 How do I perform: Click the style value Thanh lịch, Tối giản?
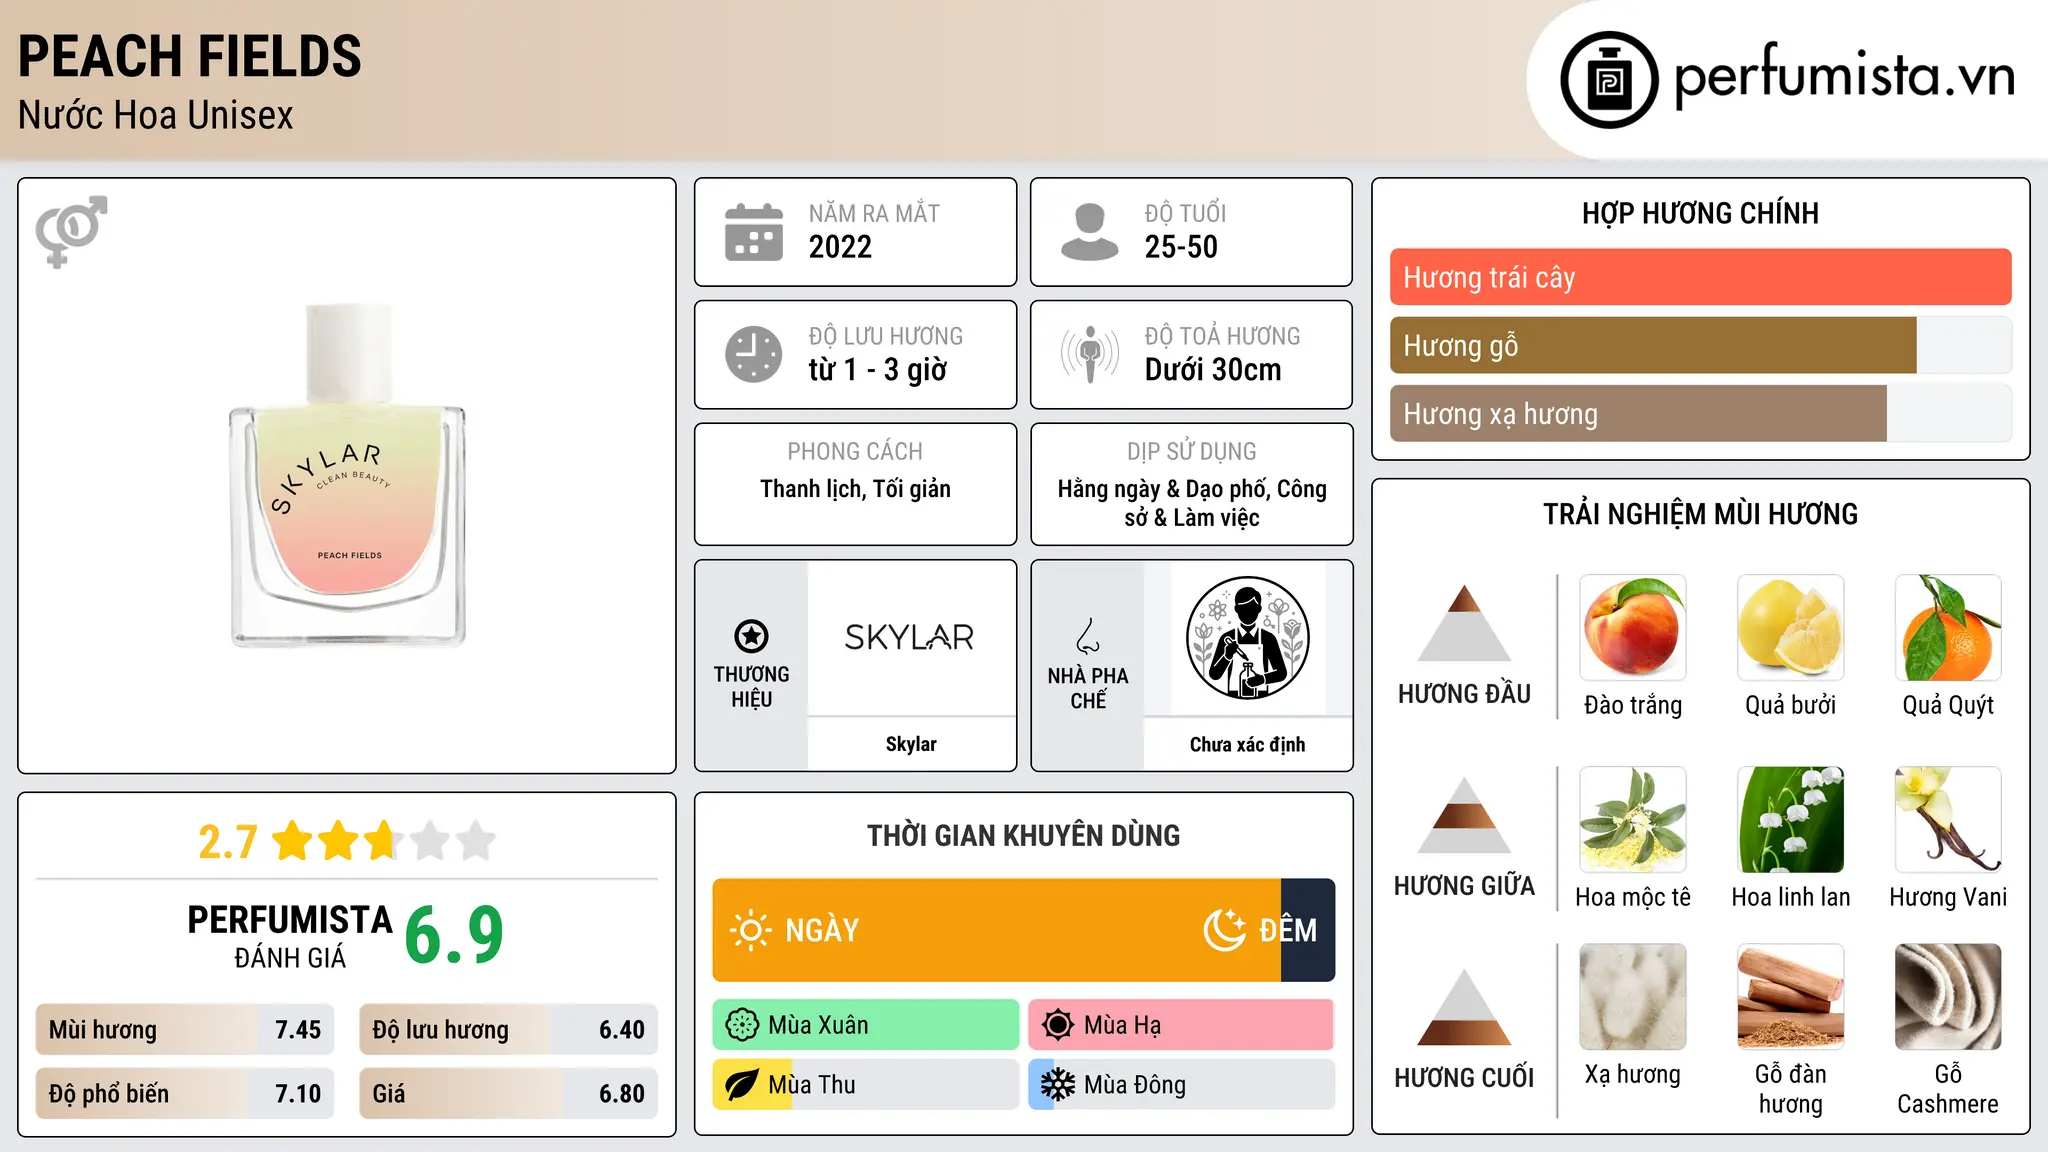(x=855, y=489)
